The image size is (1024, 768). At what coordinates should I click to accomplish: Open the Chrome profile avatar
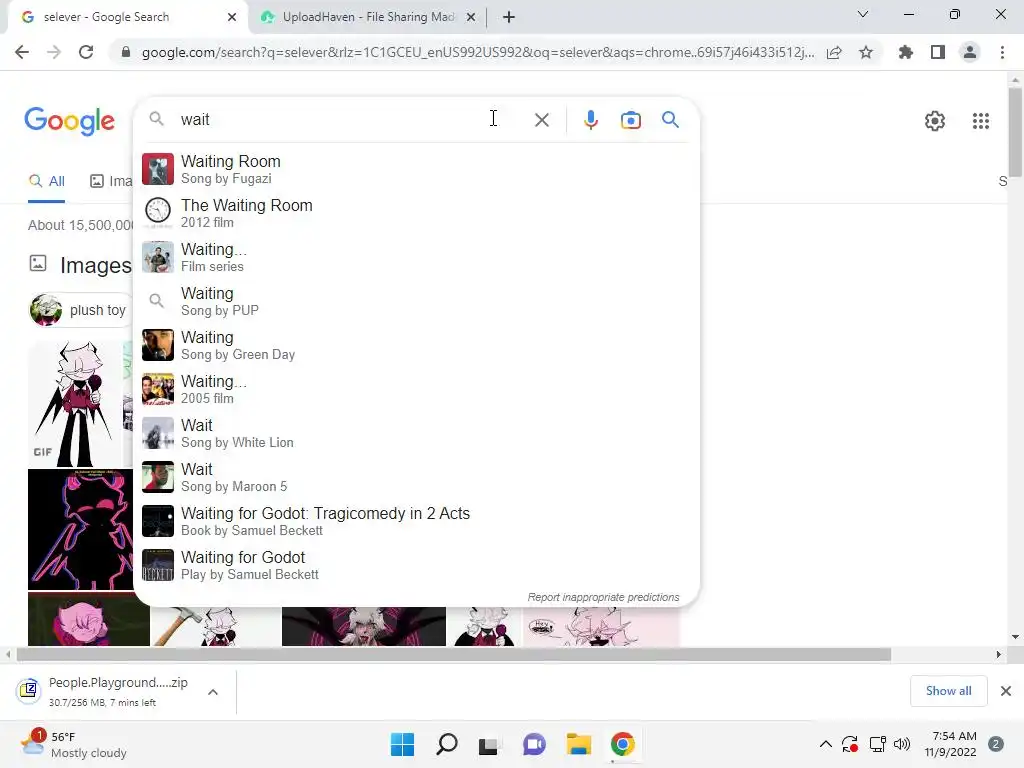[x=970, y=52]
